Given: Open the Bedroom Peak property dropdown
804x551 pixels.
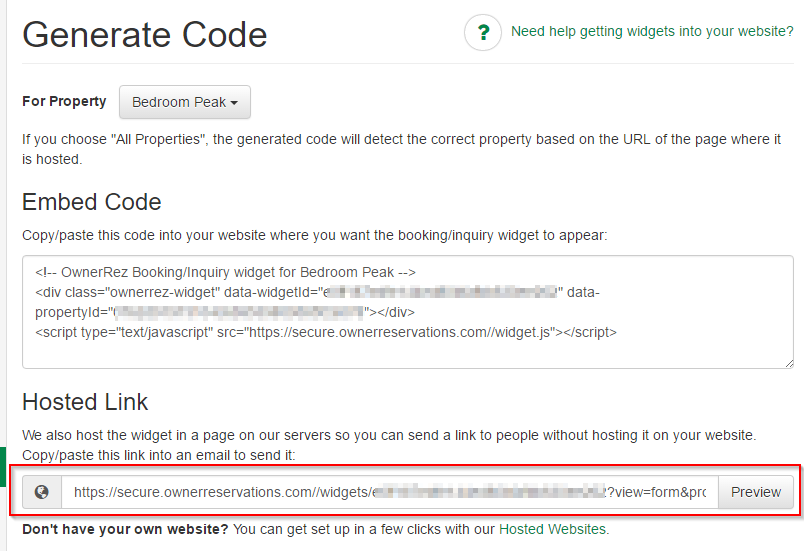Looking at the screenshot, I should coord(184,102).
